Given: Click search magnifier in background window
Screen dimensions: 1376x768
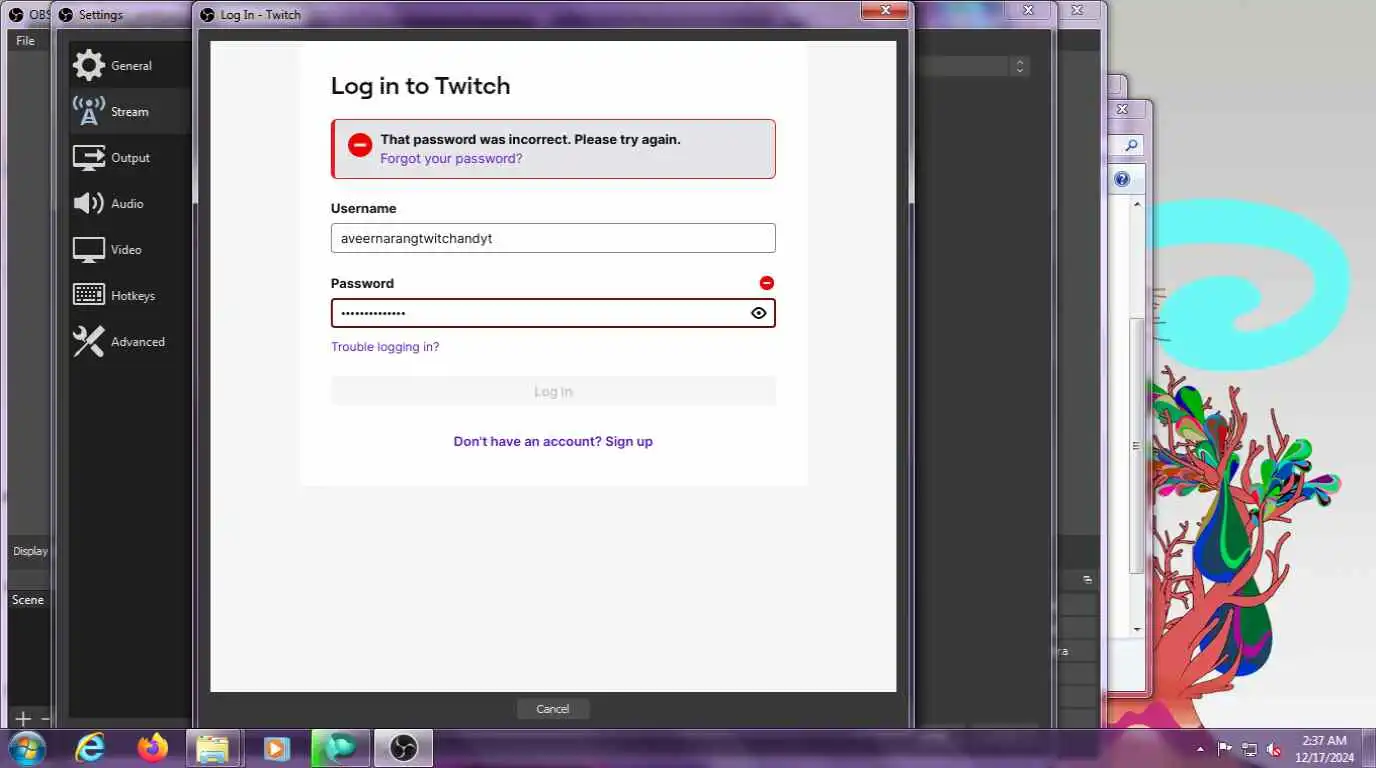Looking at the screenshot, I should click(x=1131, y=145).
